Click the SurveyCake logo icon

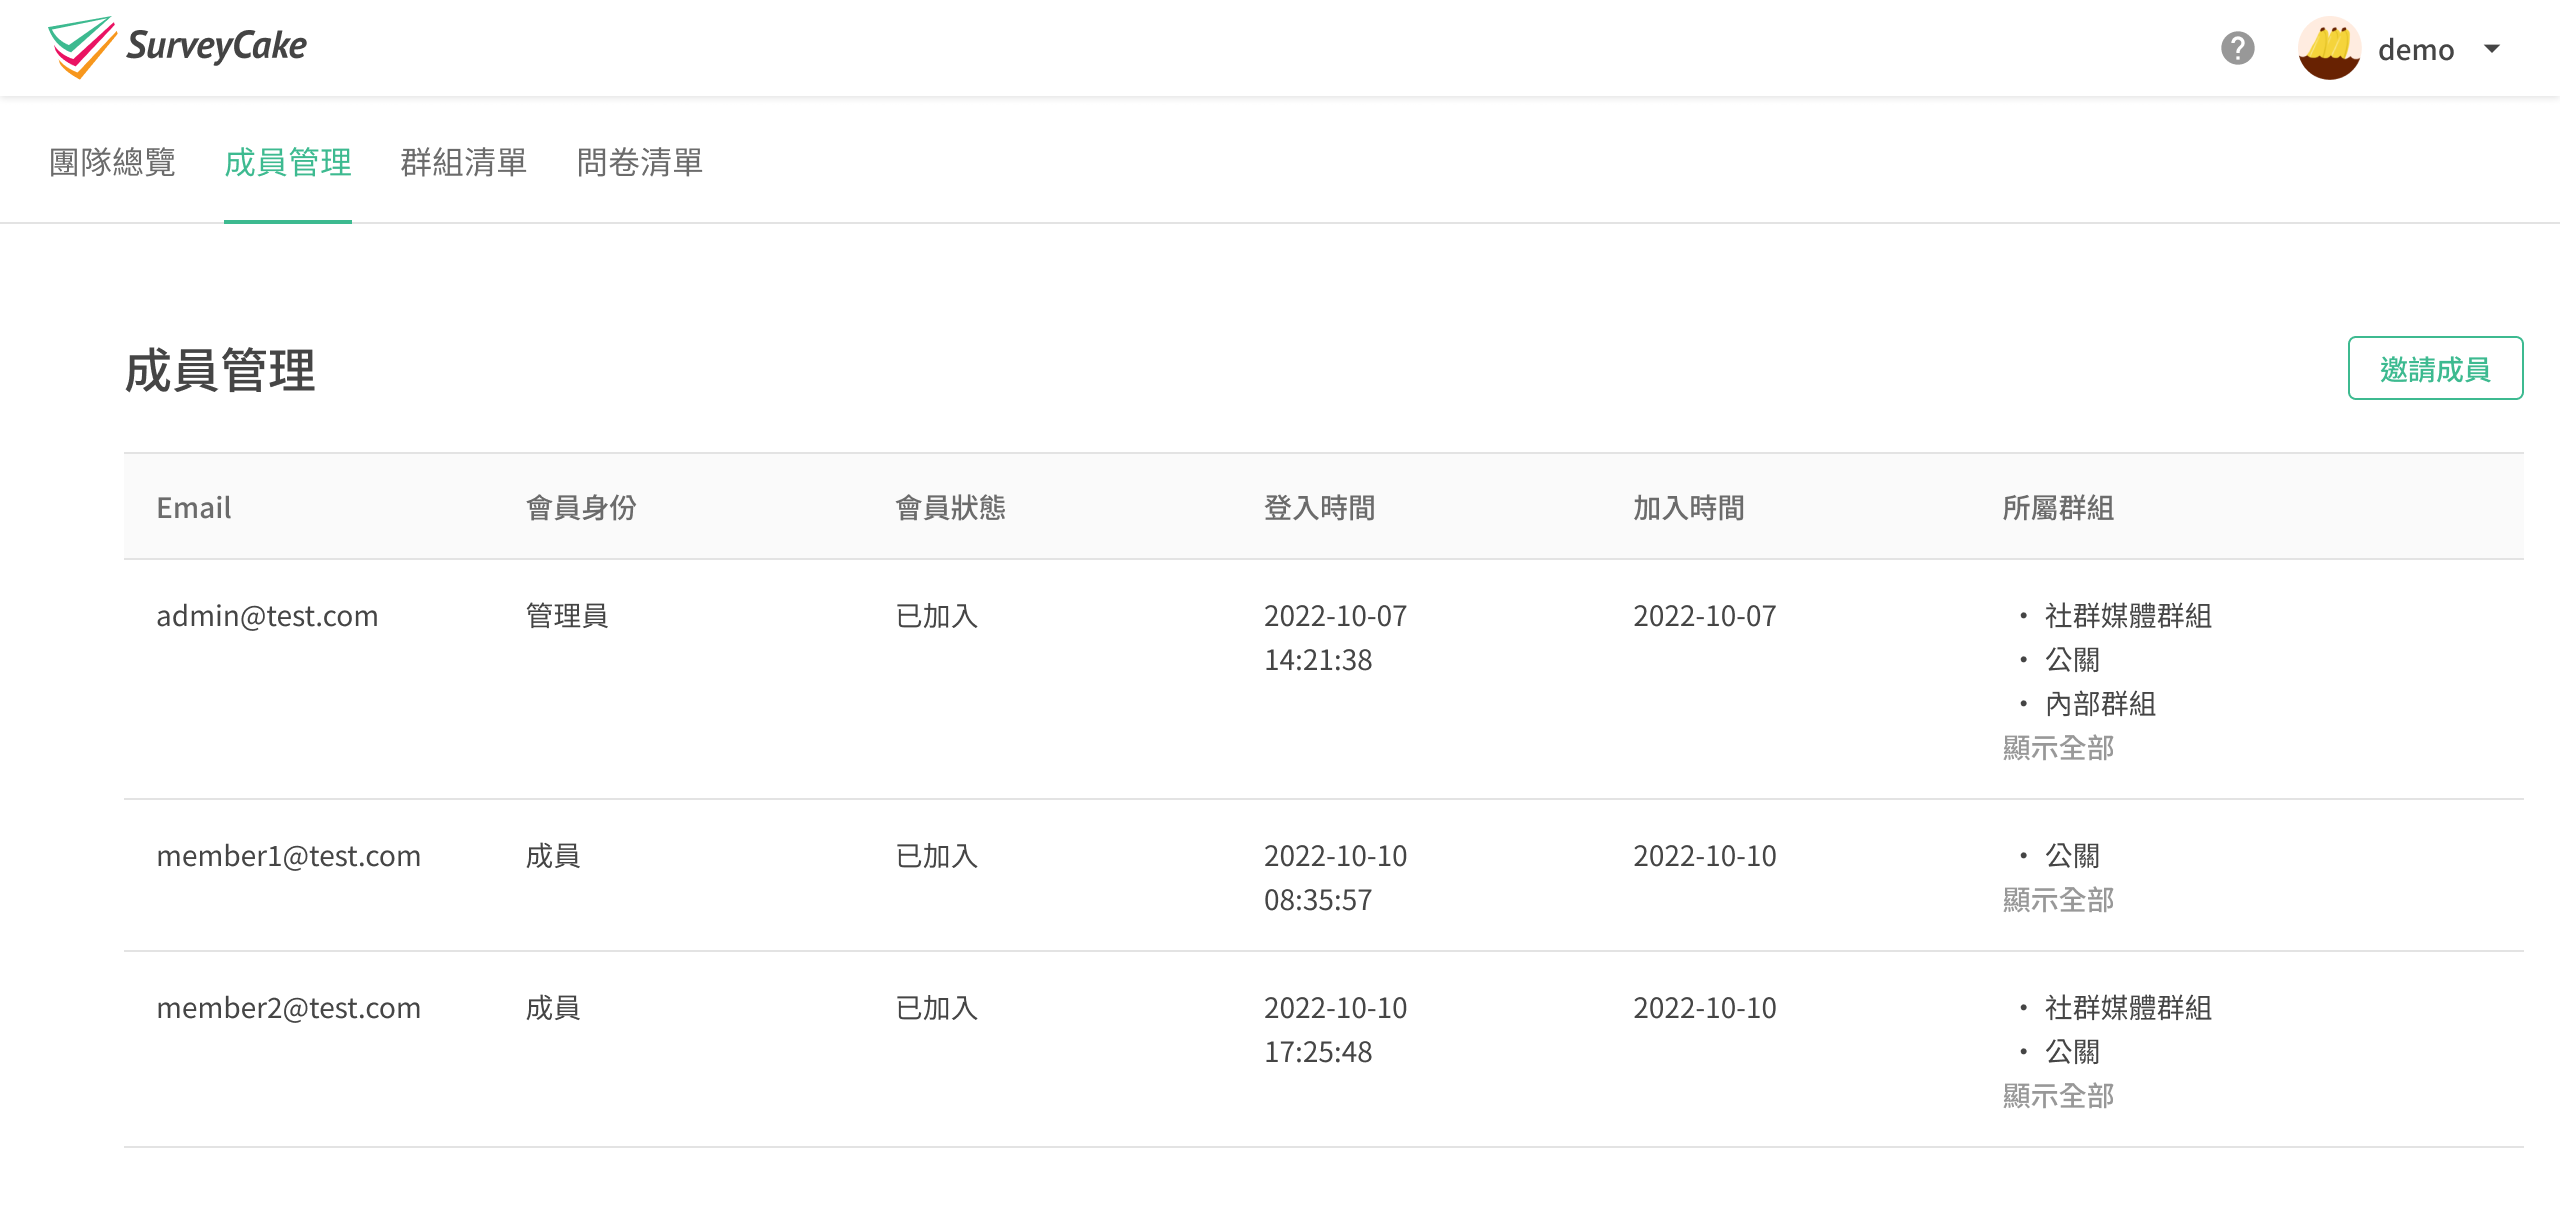click(82, 47)
